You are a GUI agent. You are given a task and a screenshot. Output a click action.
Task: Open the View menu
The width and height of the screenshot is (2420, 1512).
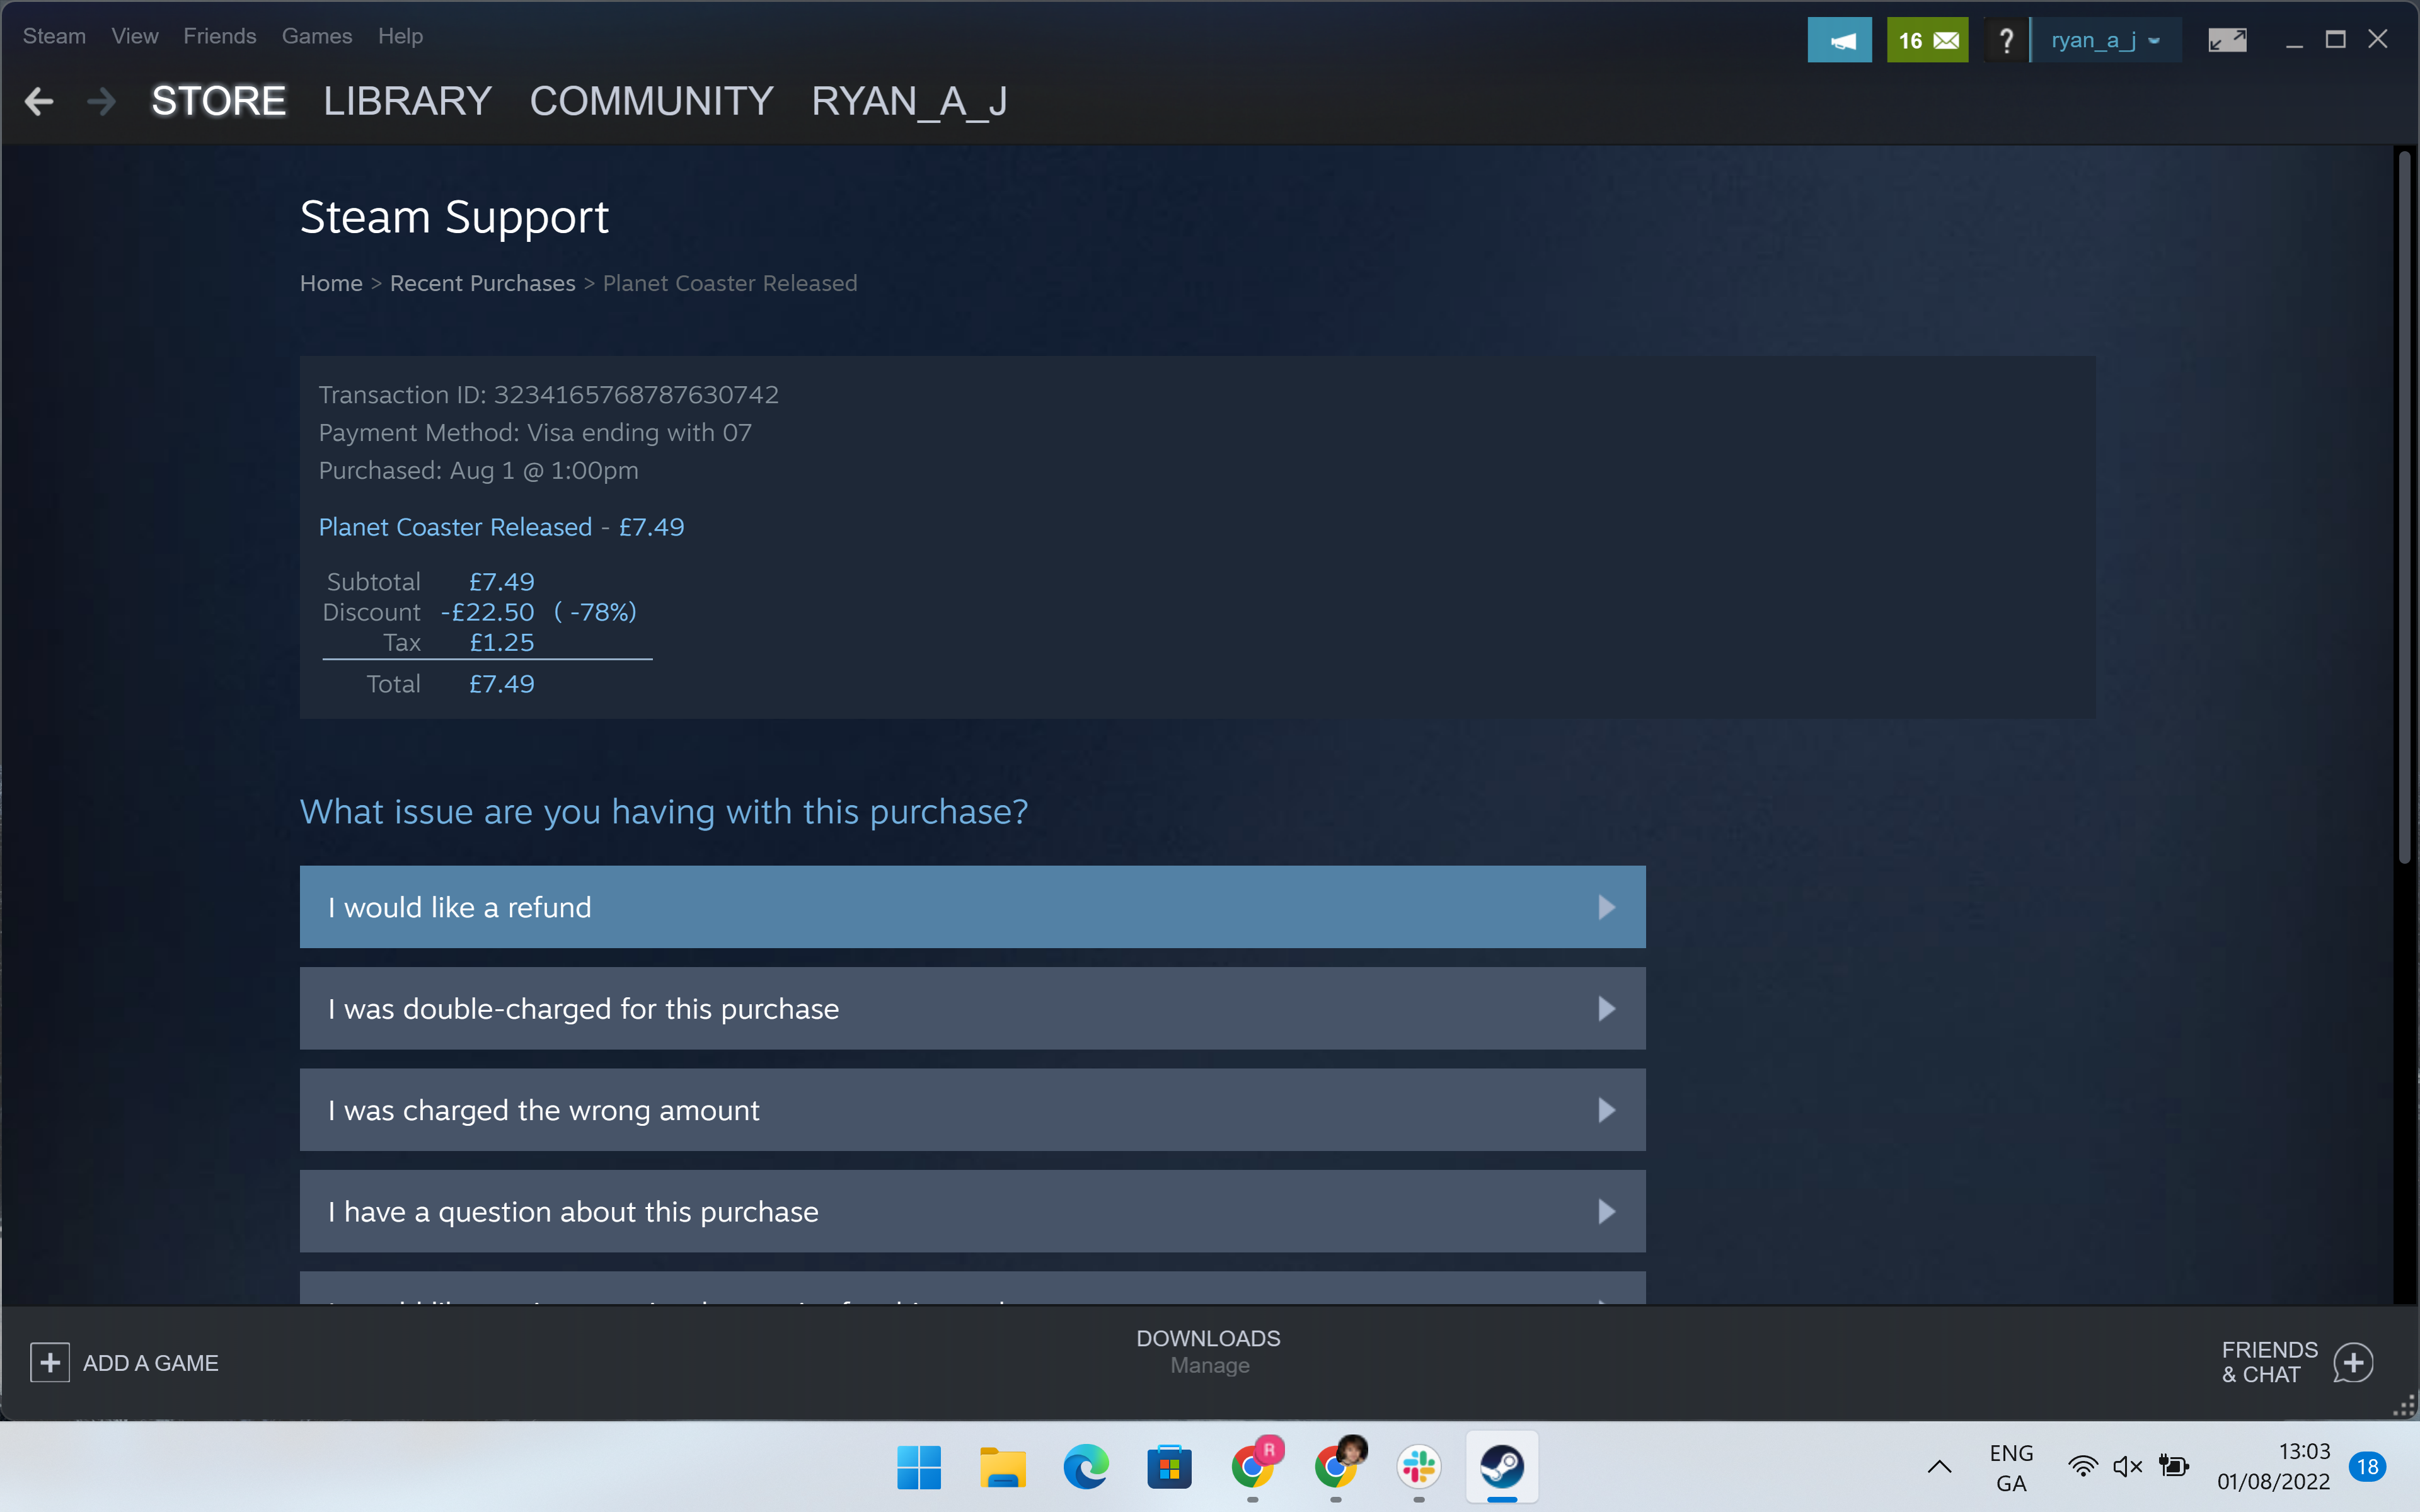pyautogui.click(x=135, y=36)
